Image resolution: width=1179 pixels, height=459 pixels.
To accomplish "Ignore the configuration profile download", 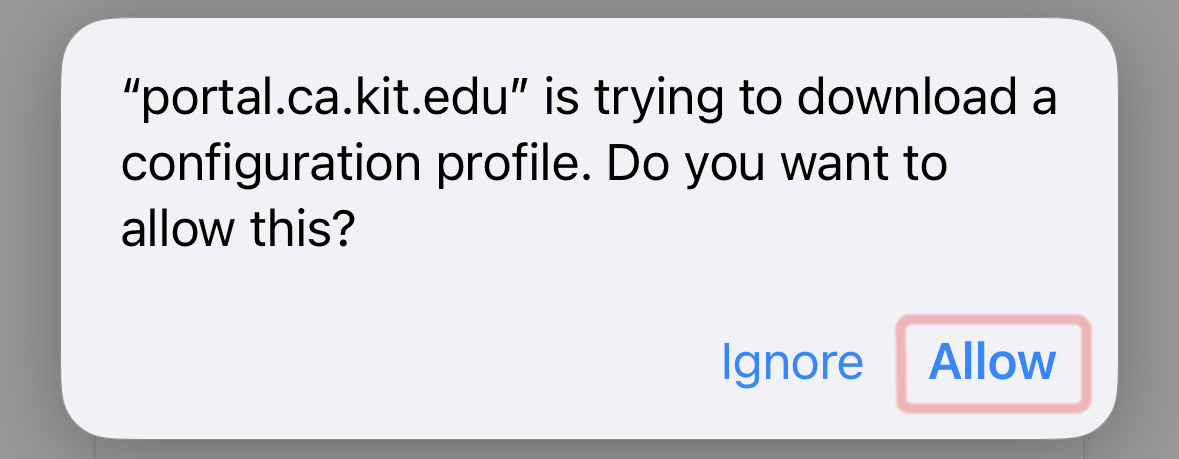I will [791, 362].
